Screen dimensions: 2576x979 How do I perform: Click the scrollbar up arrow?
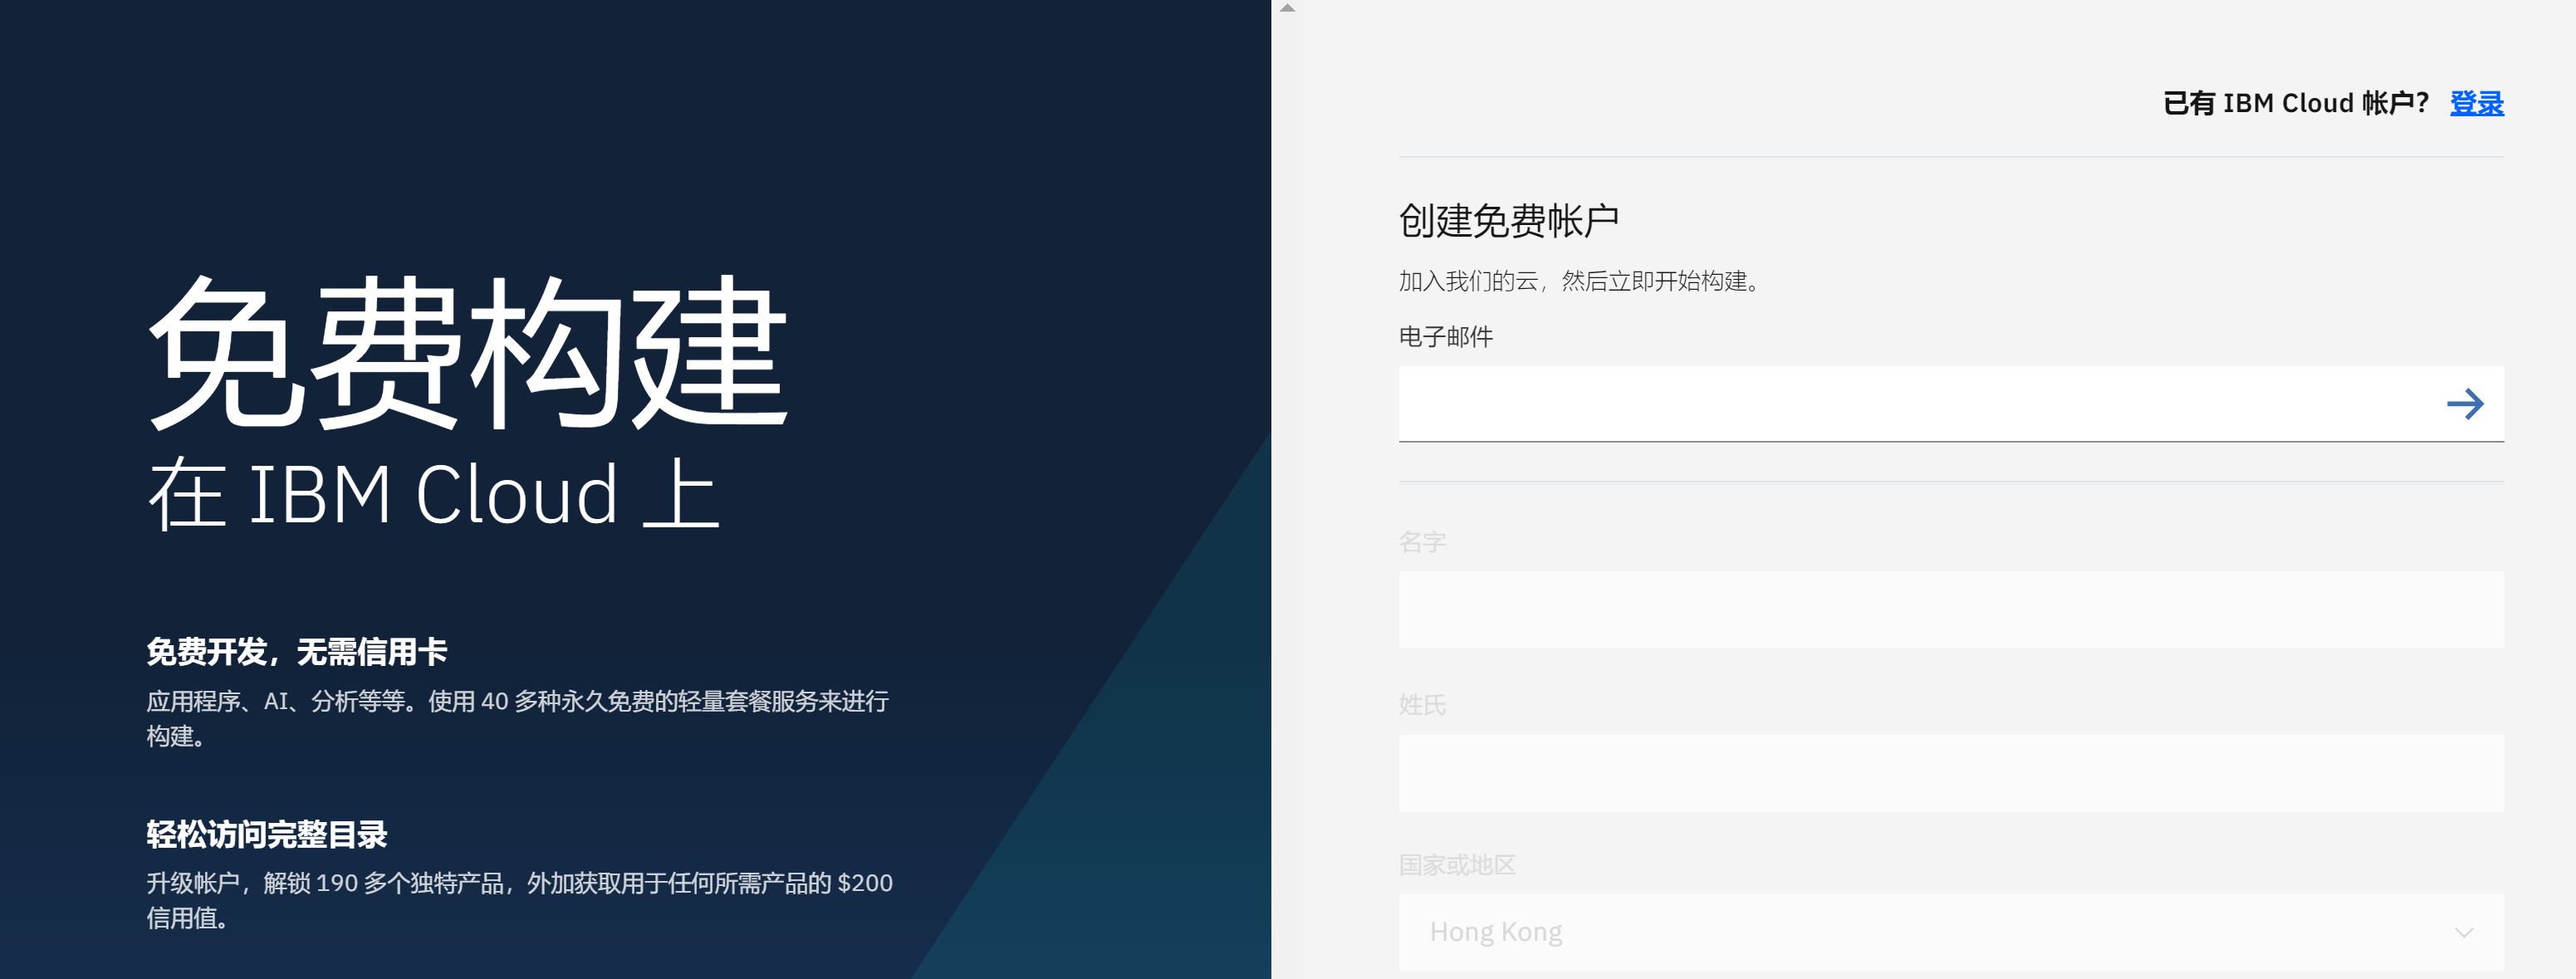1288,8
